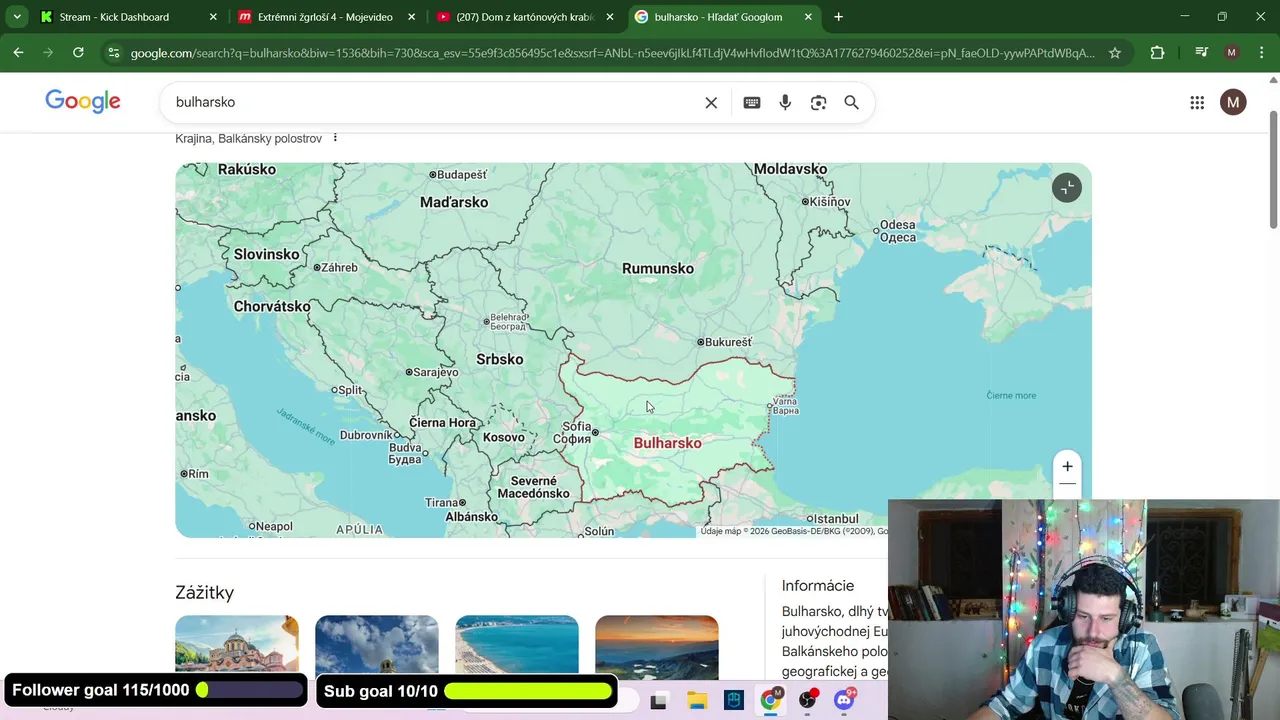Close the Stream - Kick Dashboard tab

click(x=213, y=17)
